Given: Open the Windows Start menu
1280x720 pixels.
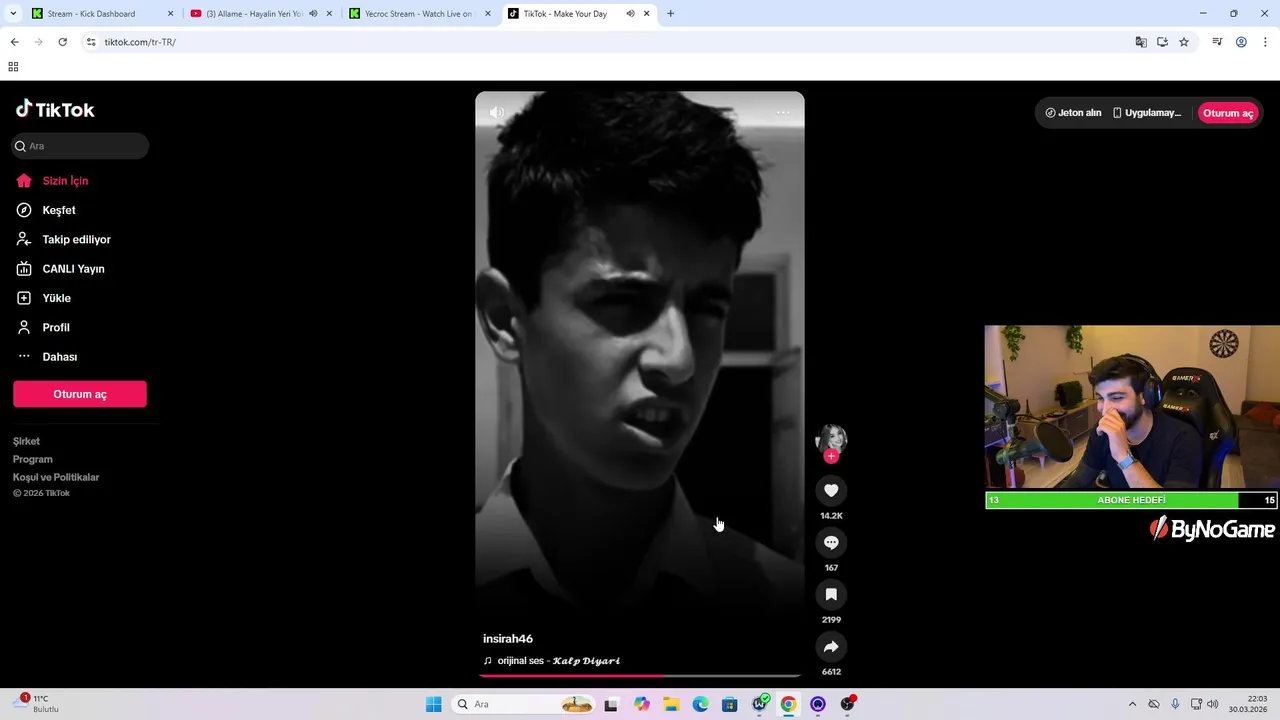Looking at the screenshot, I should tap(433, 704).
